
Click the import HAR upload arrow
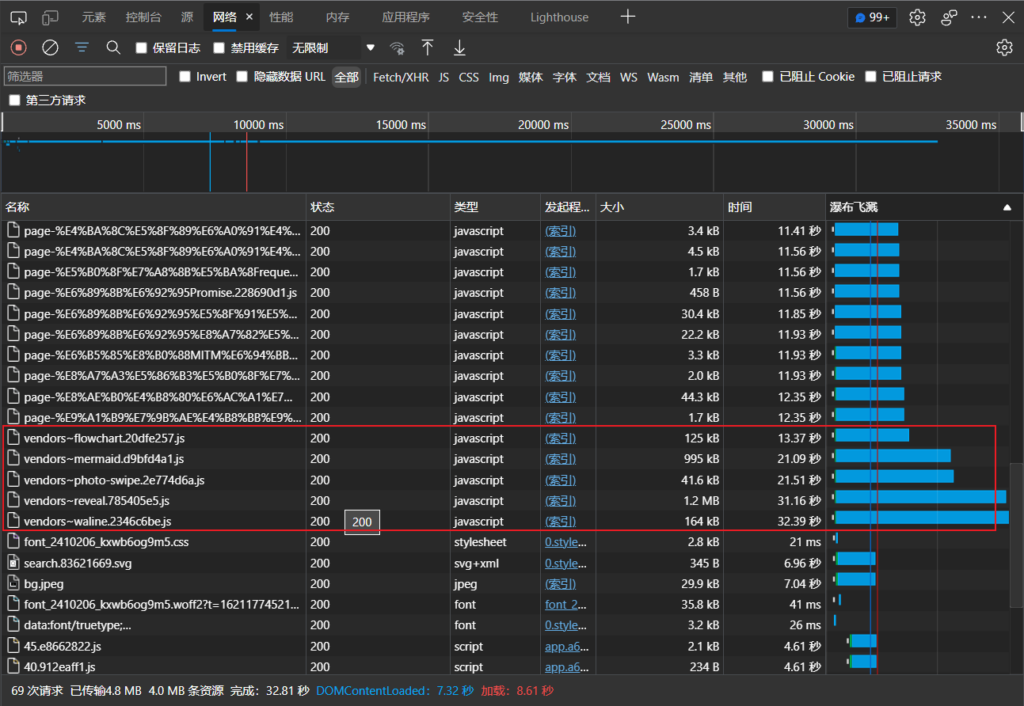click(x=427, y=48)
